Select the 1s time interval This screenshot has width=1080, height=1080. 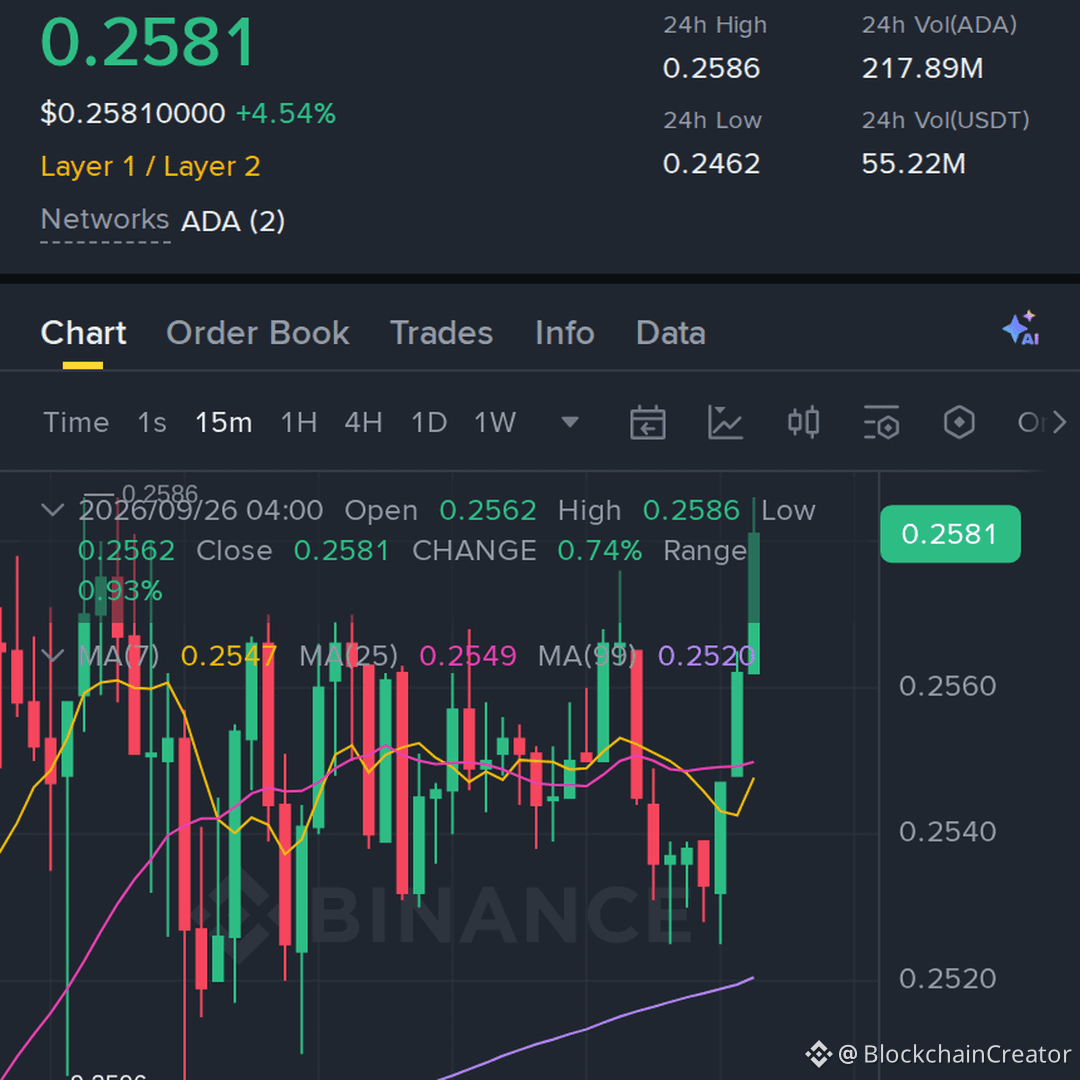[x=152, y=422]
